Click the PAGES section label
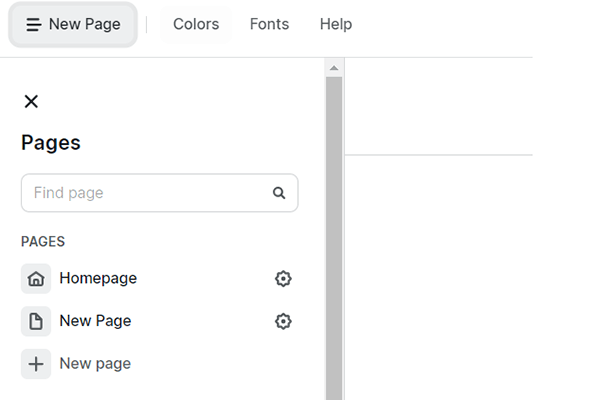Viewport: 616px width, 400px height. tap(43, 242)
